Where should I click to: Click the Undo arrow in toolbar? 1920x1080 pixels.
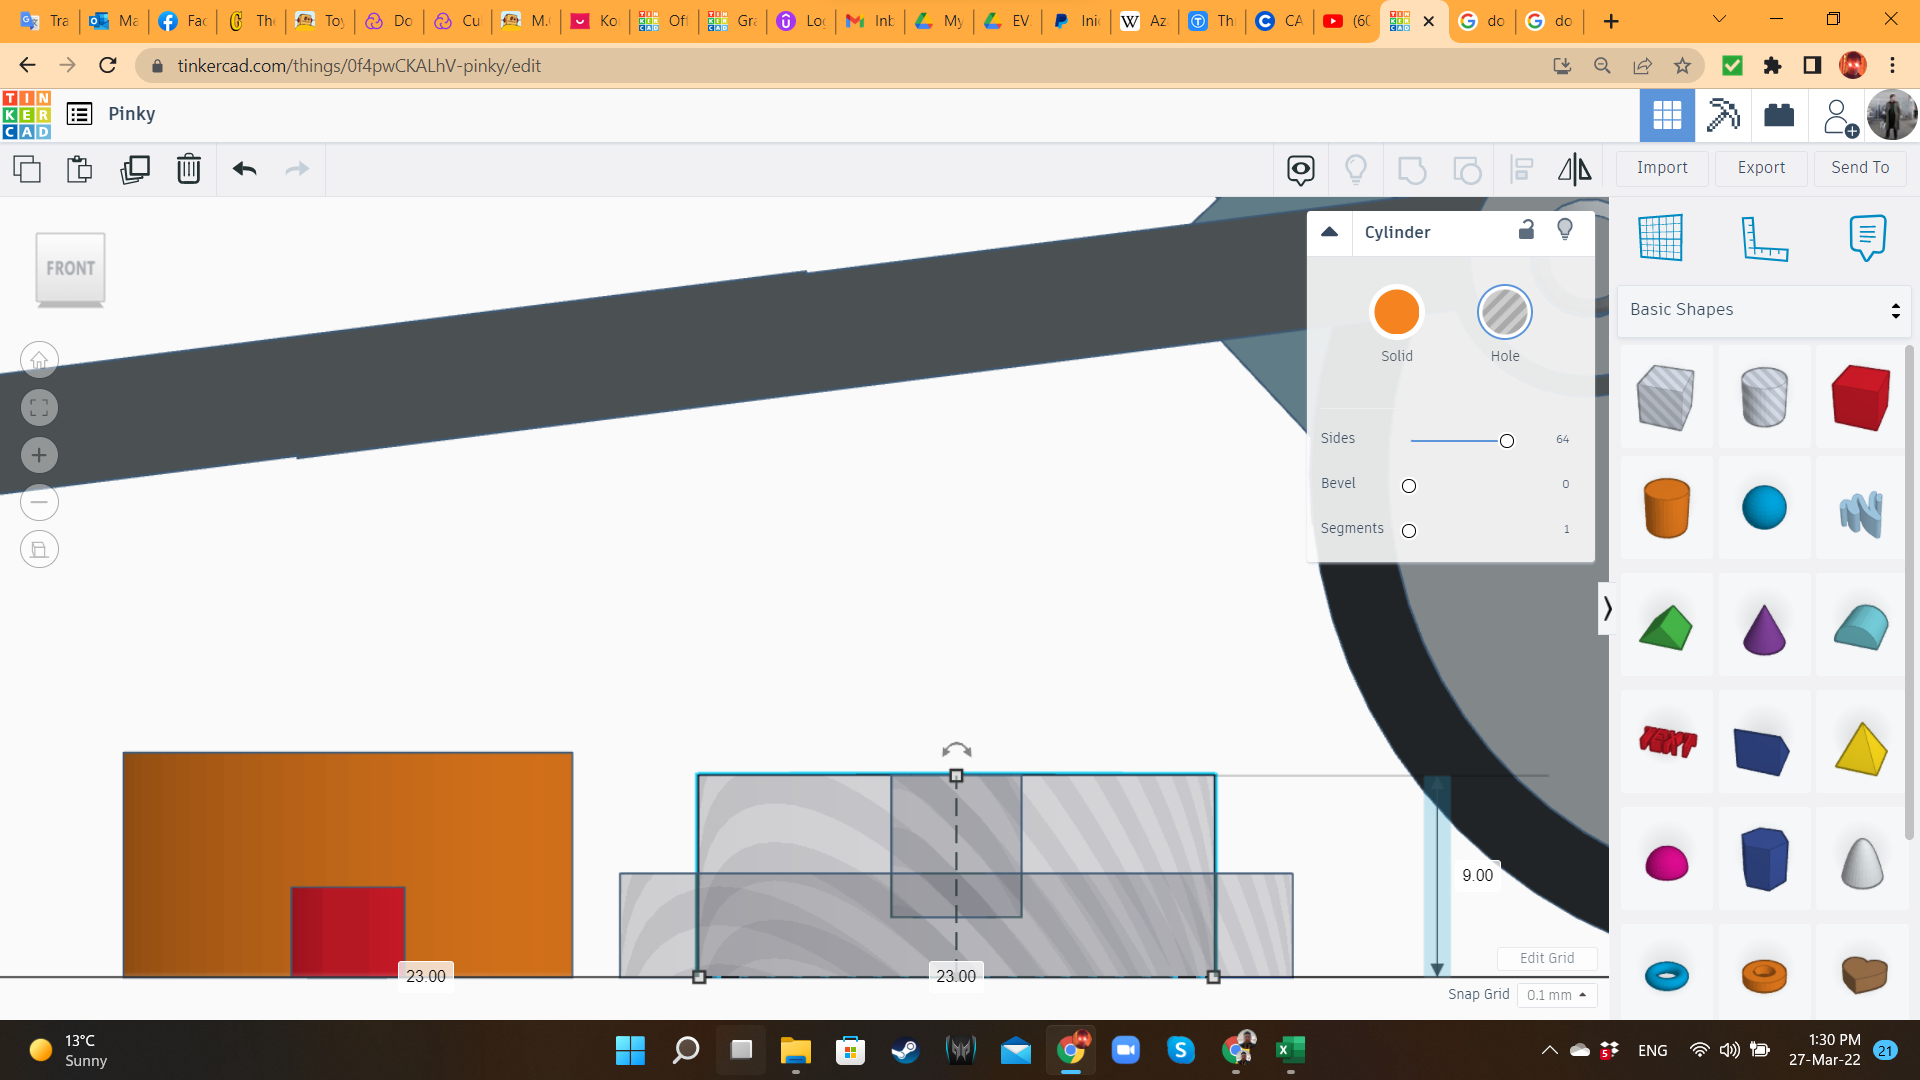click(245, 169)
